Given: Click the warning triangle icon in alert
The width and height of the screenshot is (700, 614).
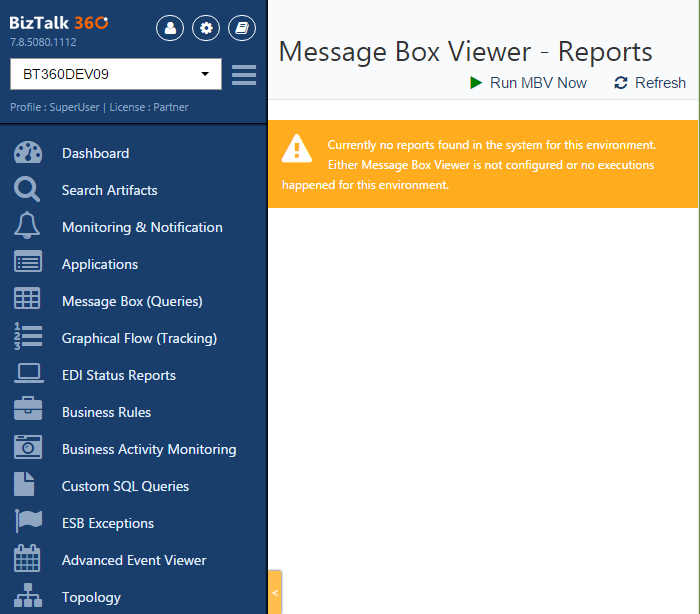Looking at the screenshot, I should coord(296,148).
